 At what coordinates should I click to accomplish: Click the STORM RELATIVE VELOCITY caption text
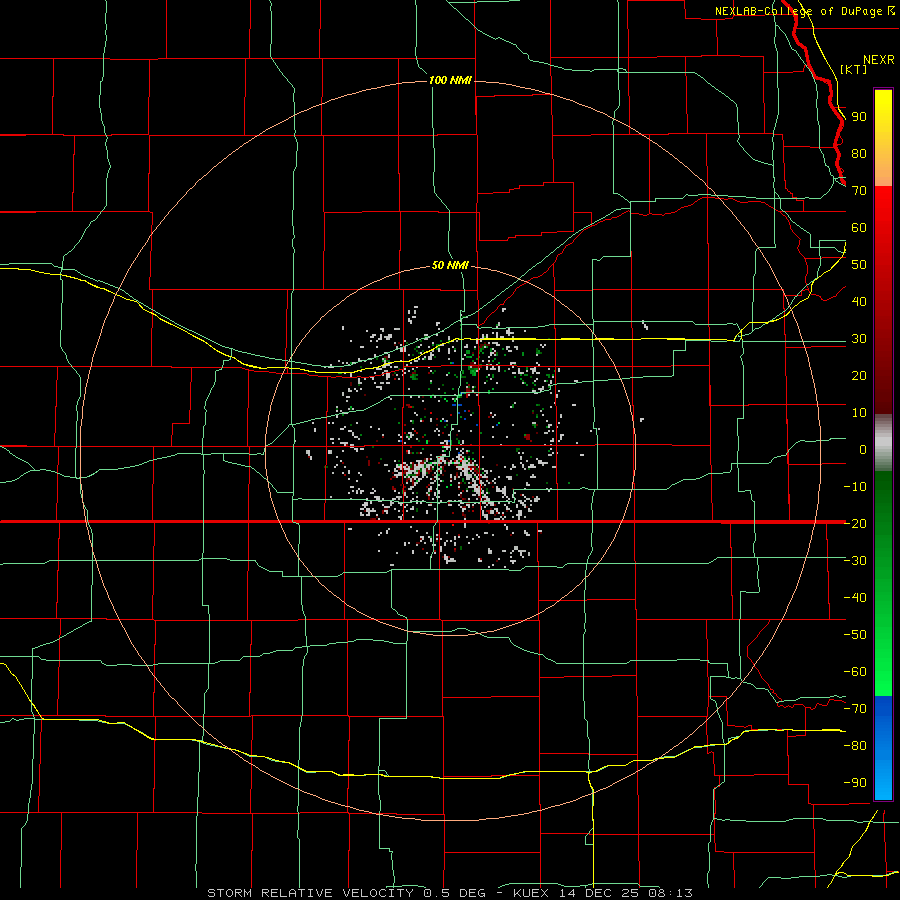[x=310, y=893]
